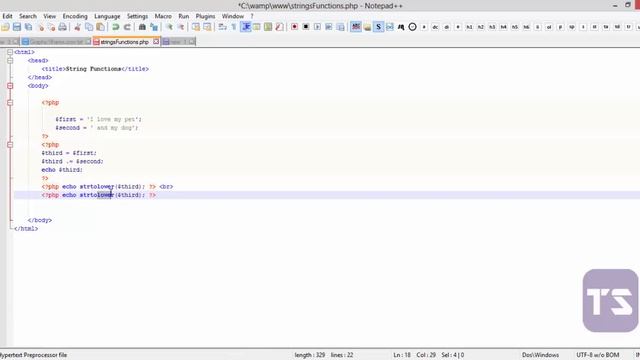640x360 pixels.
Task: Open the Window menu
Action: click(x=233, y=16)
